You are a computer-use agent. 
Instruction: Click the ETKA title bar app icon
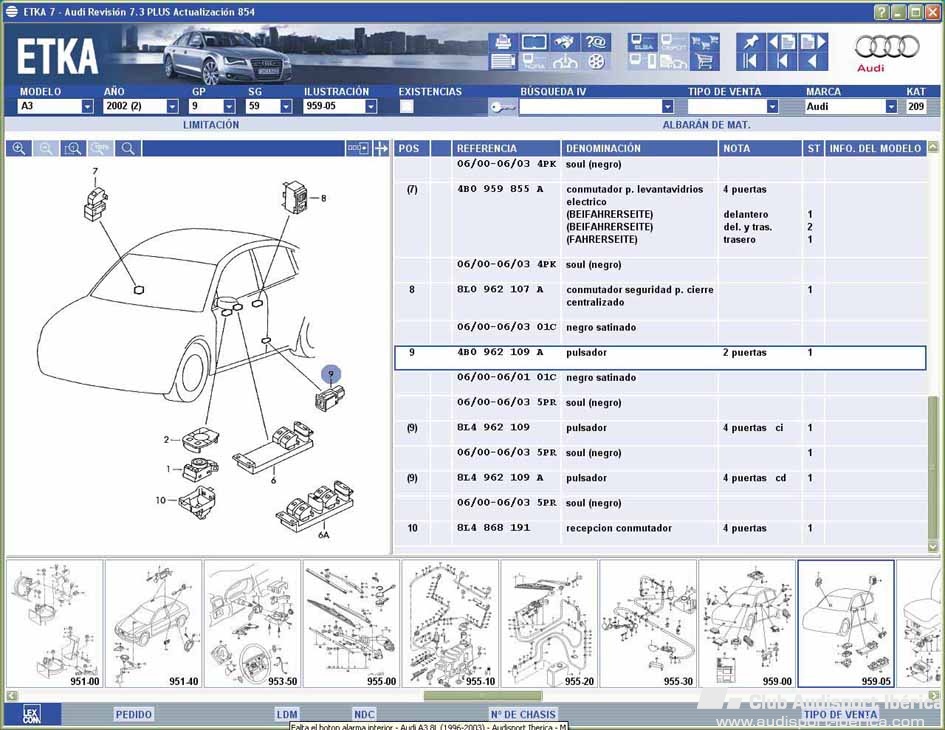(x=11, y=11)
